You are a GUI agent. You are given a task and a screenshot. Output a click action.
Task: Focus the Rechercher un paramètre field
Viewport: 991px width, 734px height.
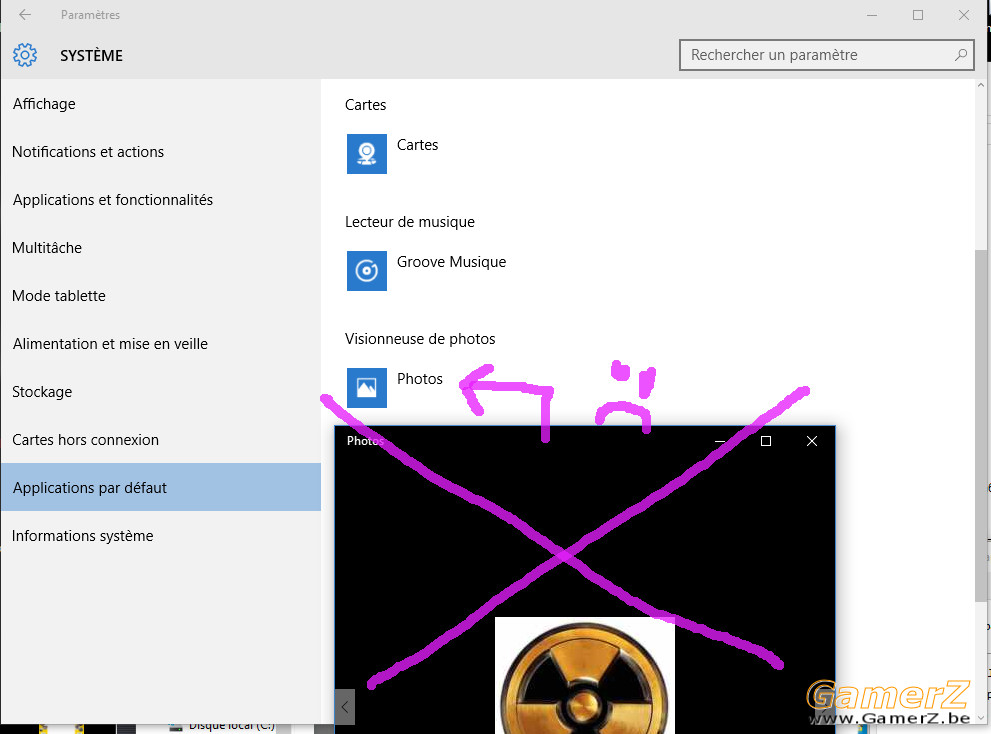pyautogui.click(x=826, y=55)
